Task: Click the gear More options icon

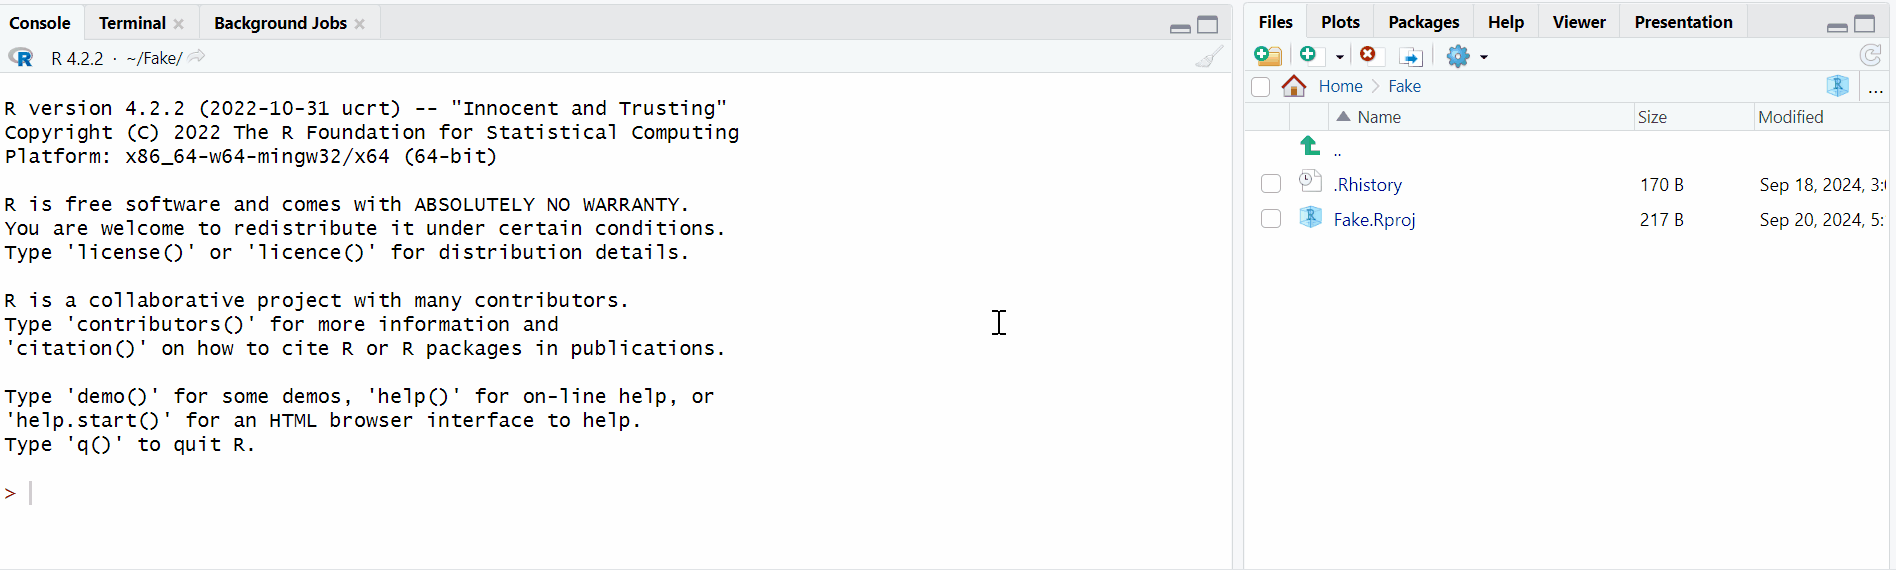Action: pyautogui.click(x=1458, y=56)
